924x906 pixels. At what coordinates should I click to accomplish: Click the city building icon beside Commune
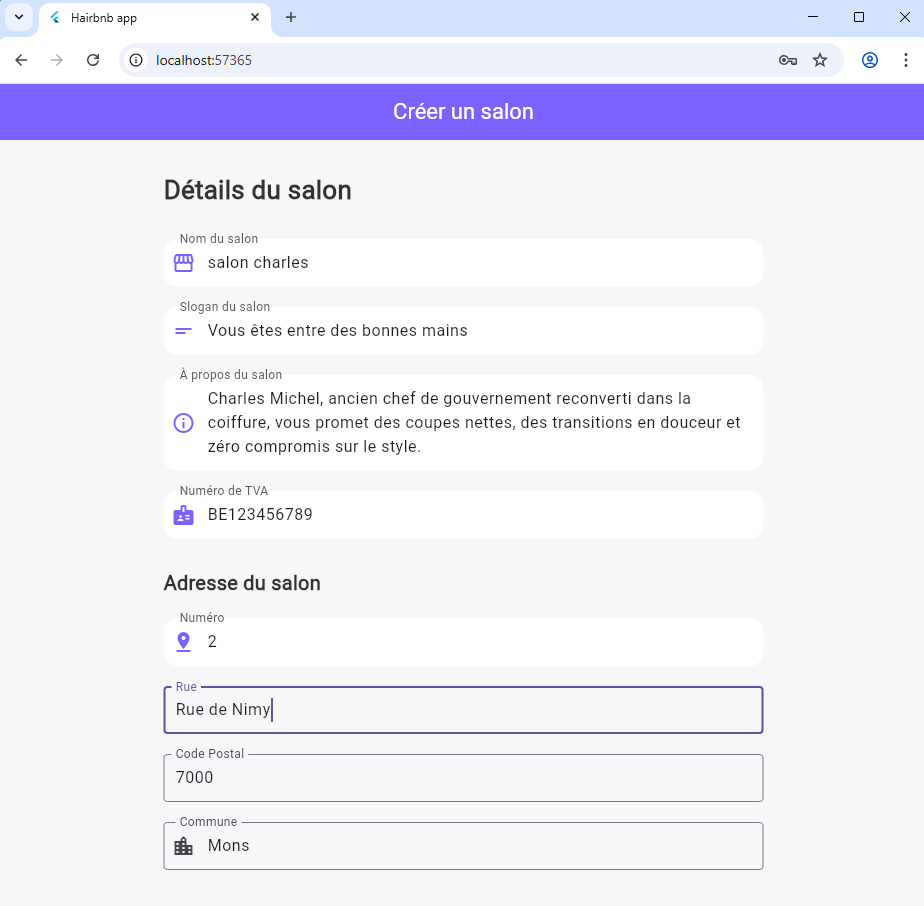183,846
